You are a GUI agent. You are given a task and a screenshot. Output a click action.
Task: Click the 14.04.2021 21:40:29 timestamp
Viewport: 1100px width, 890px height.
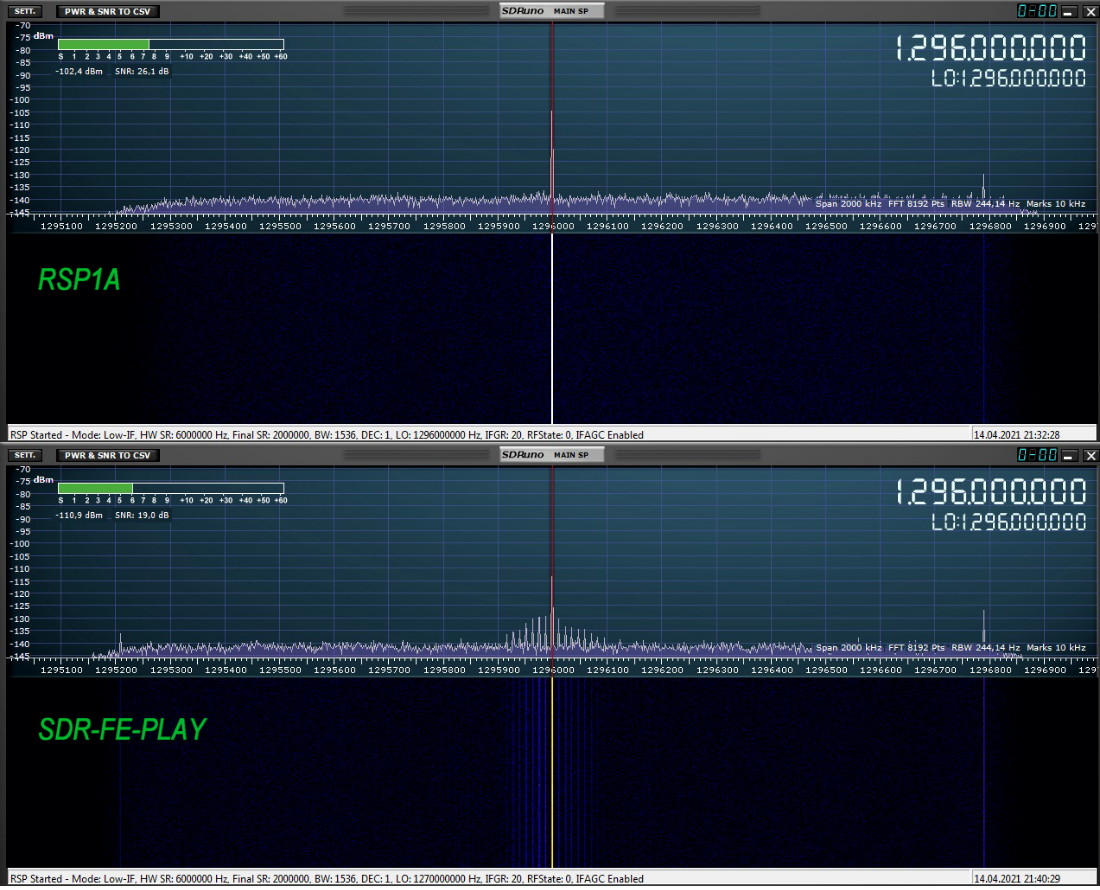pyautogui.click(x=1017, y=879)
